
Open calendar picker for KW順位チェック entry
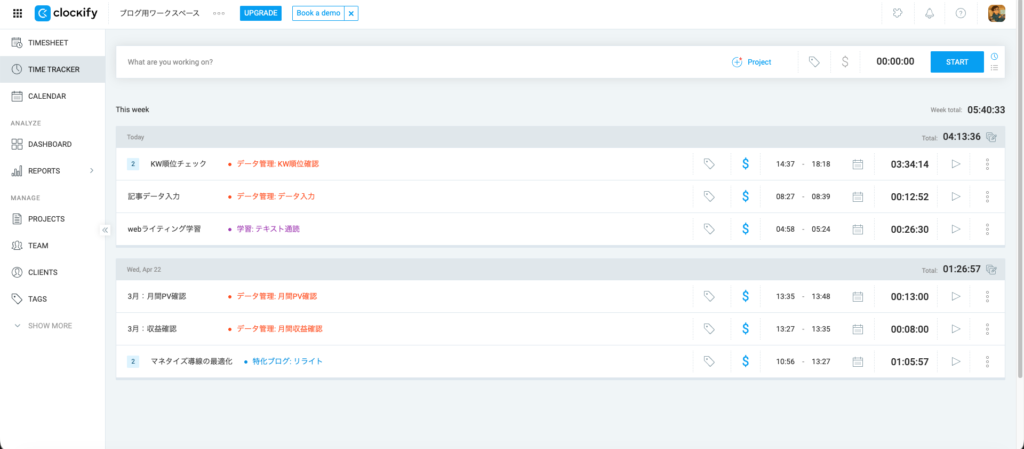(857, 164)
